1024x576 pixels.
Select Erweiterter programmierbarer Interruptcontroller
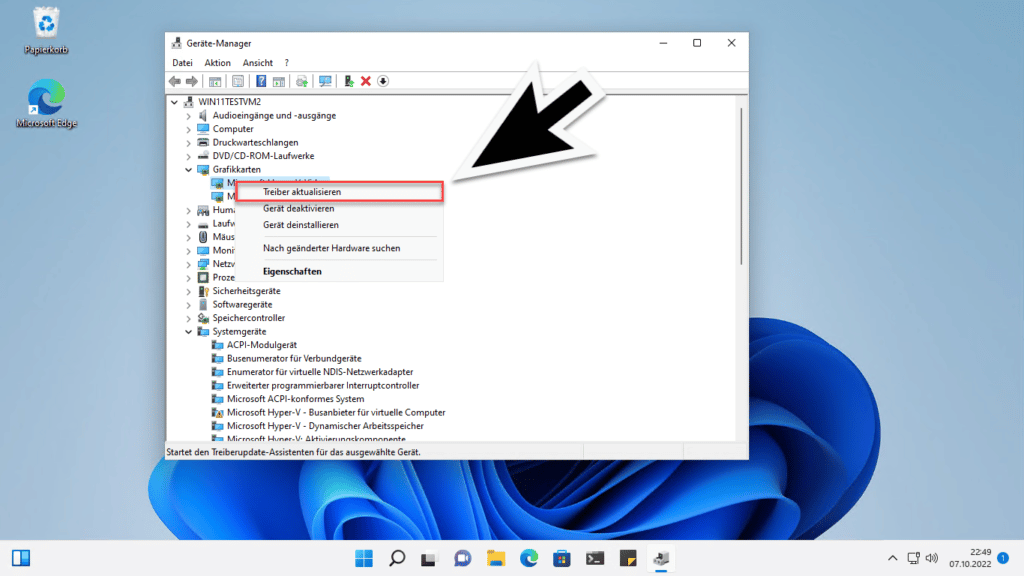tap(323, 385)
